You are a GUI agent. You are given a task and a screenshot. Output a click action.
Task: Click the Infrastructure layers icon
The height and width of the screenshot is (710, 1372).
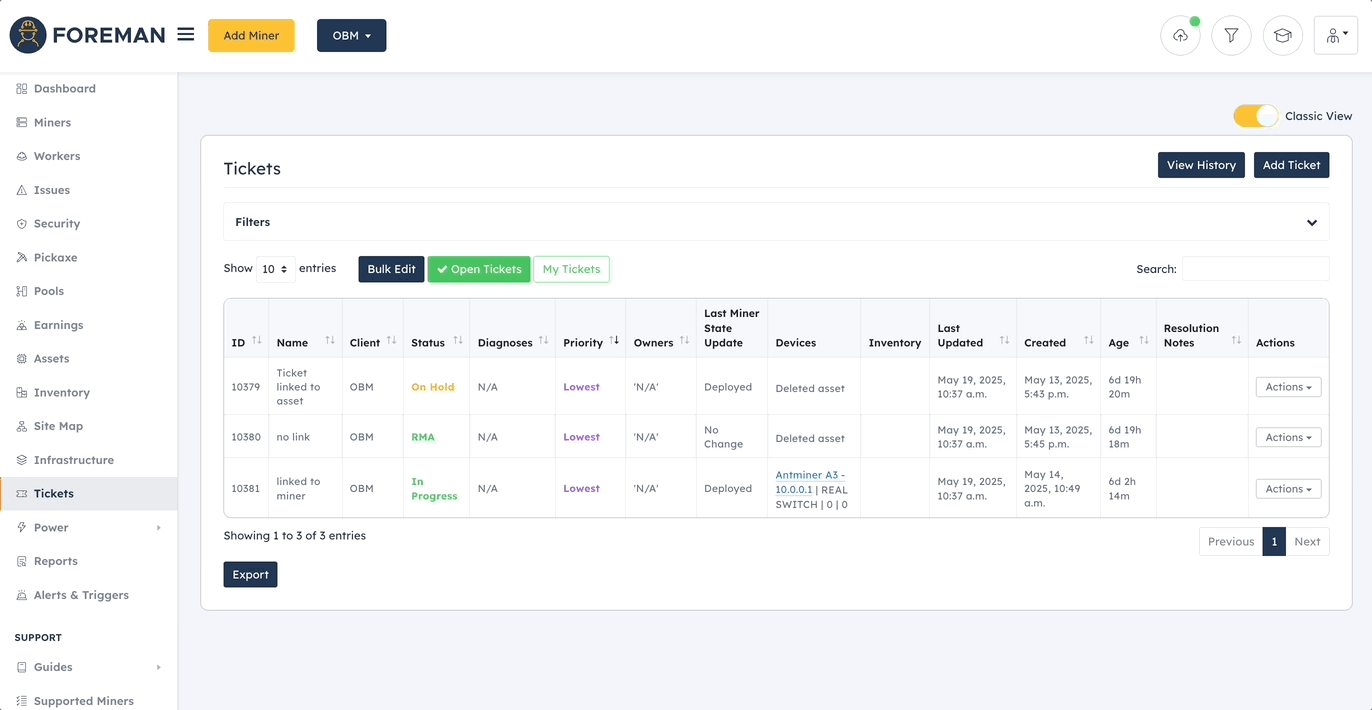coord(22,460)
